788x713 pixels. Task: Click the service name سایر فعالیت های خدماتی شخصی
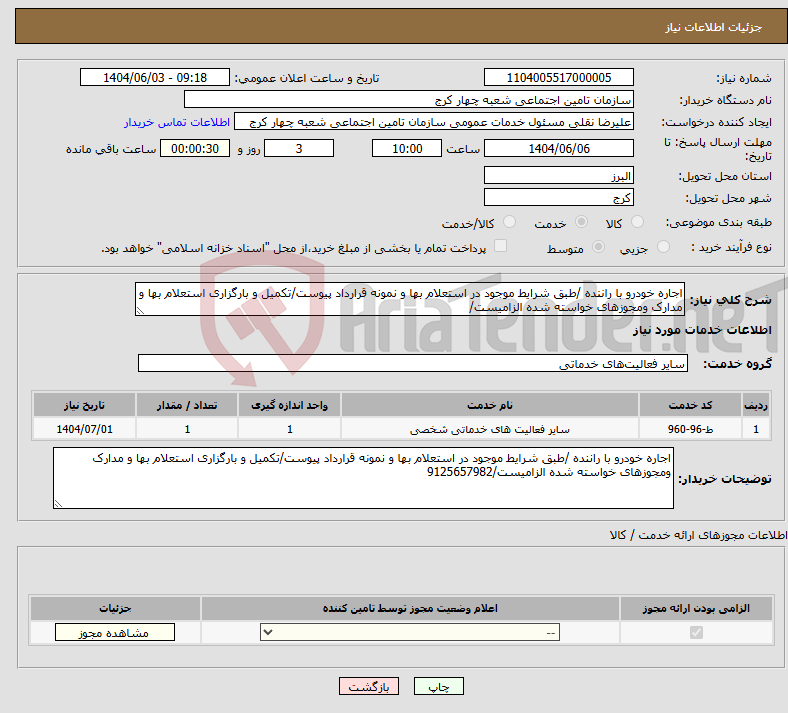pos(489,429)
